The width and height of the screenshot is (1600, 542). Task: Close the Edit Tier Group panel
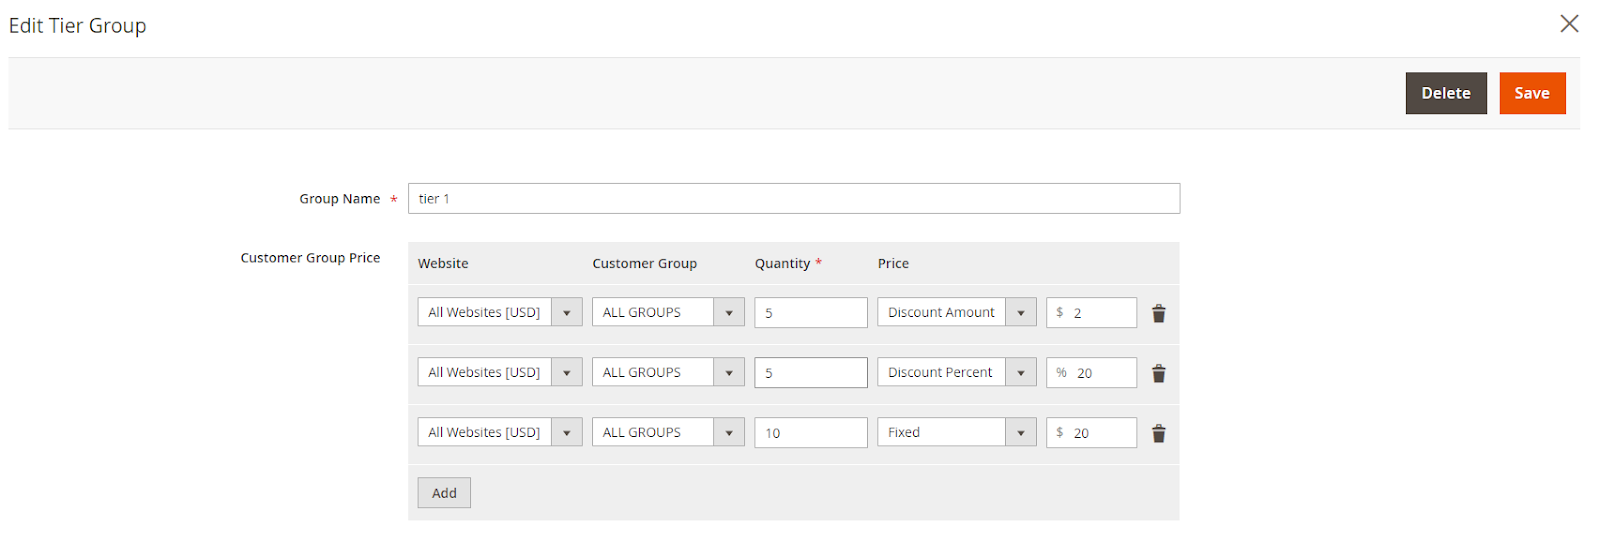1569,24
